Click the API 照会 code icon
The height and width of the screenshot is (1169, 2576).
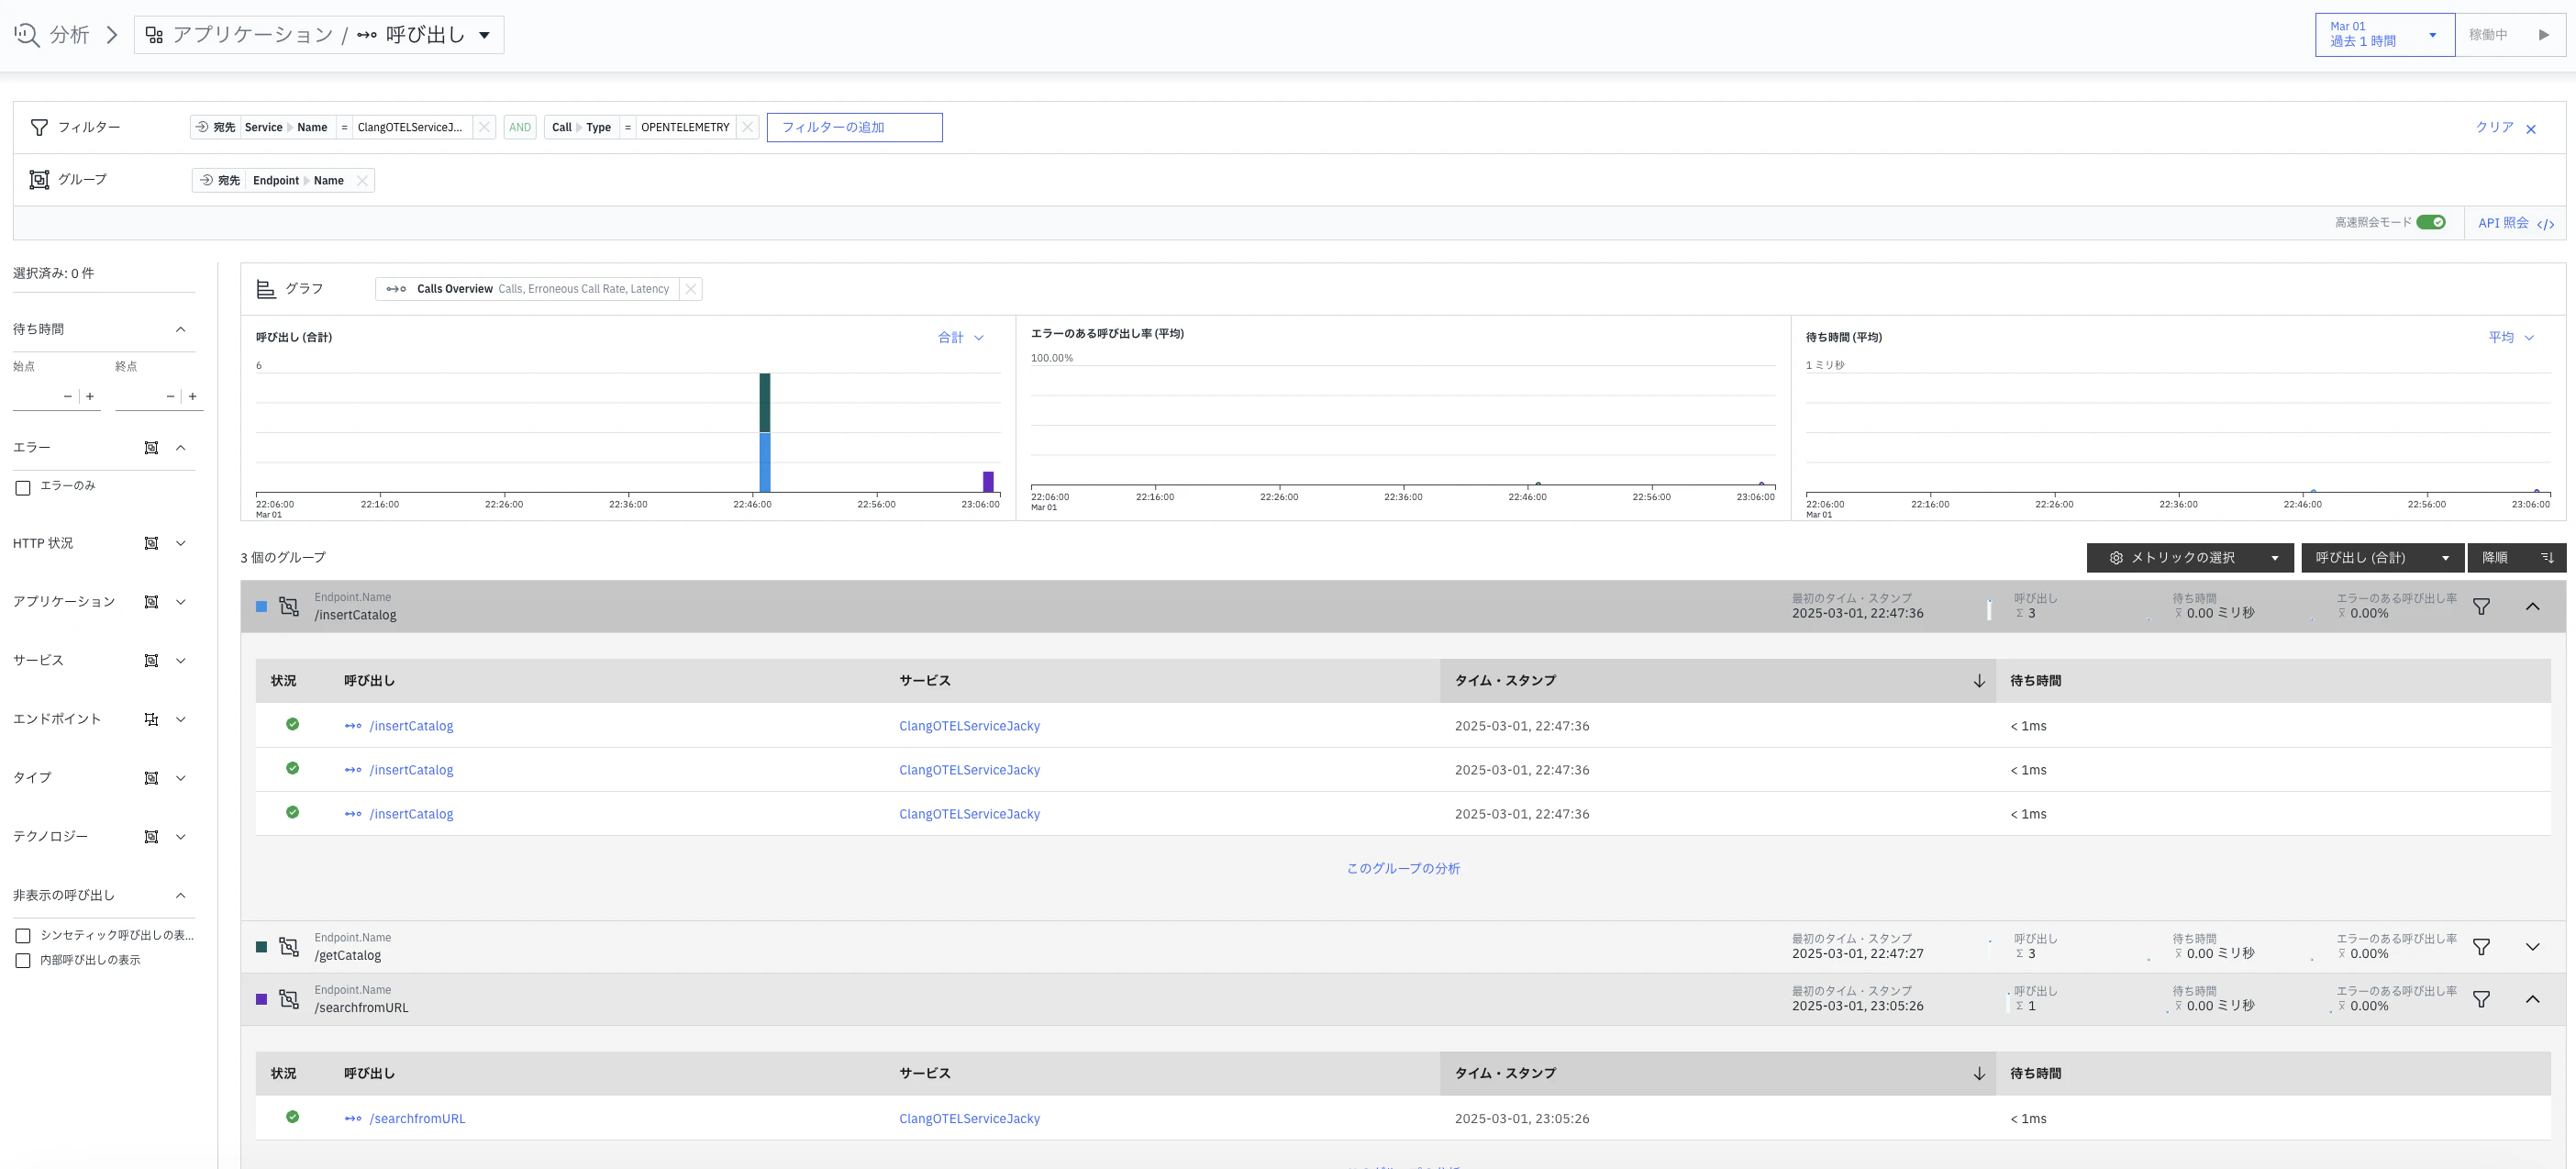[x=2545, y=224]
